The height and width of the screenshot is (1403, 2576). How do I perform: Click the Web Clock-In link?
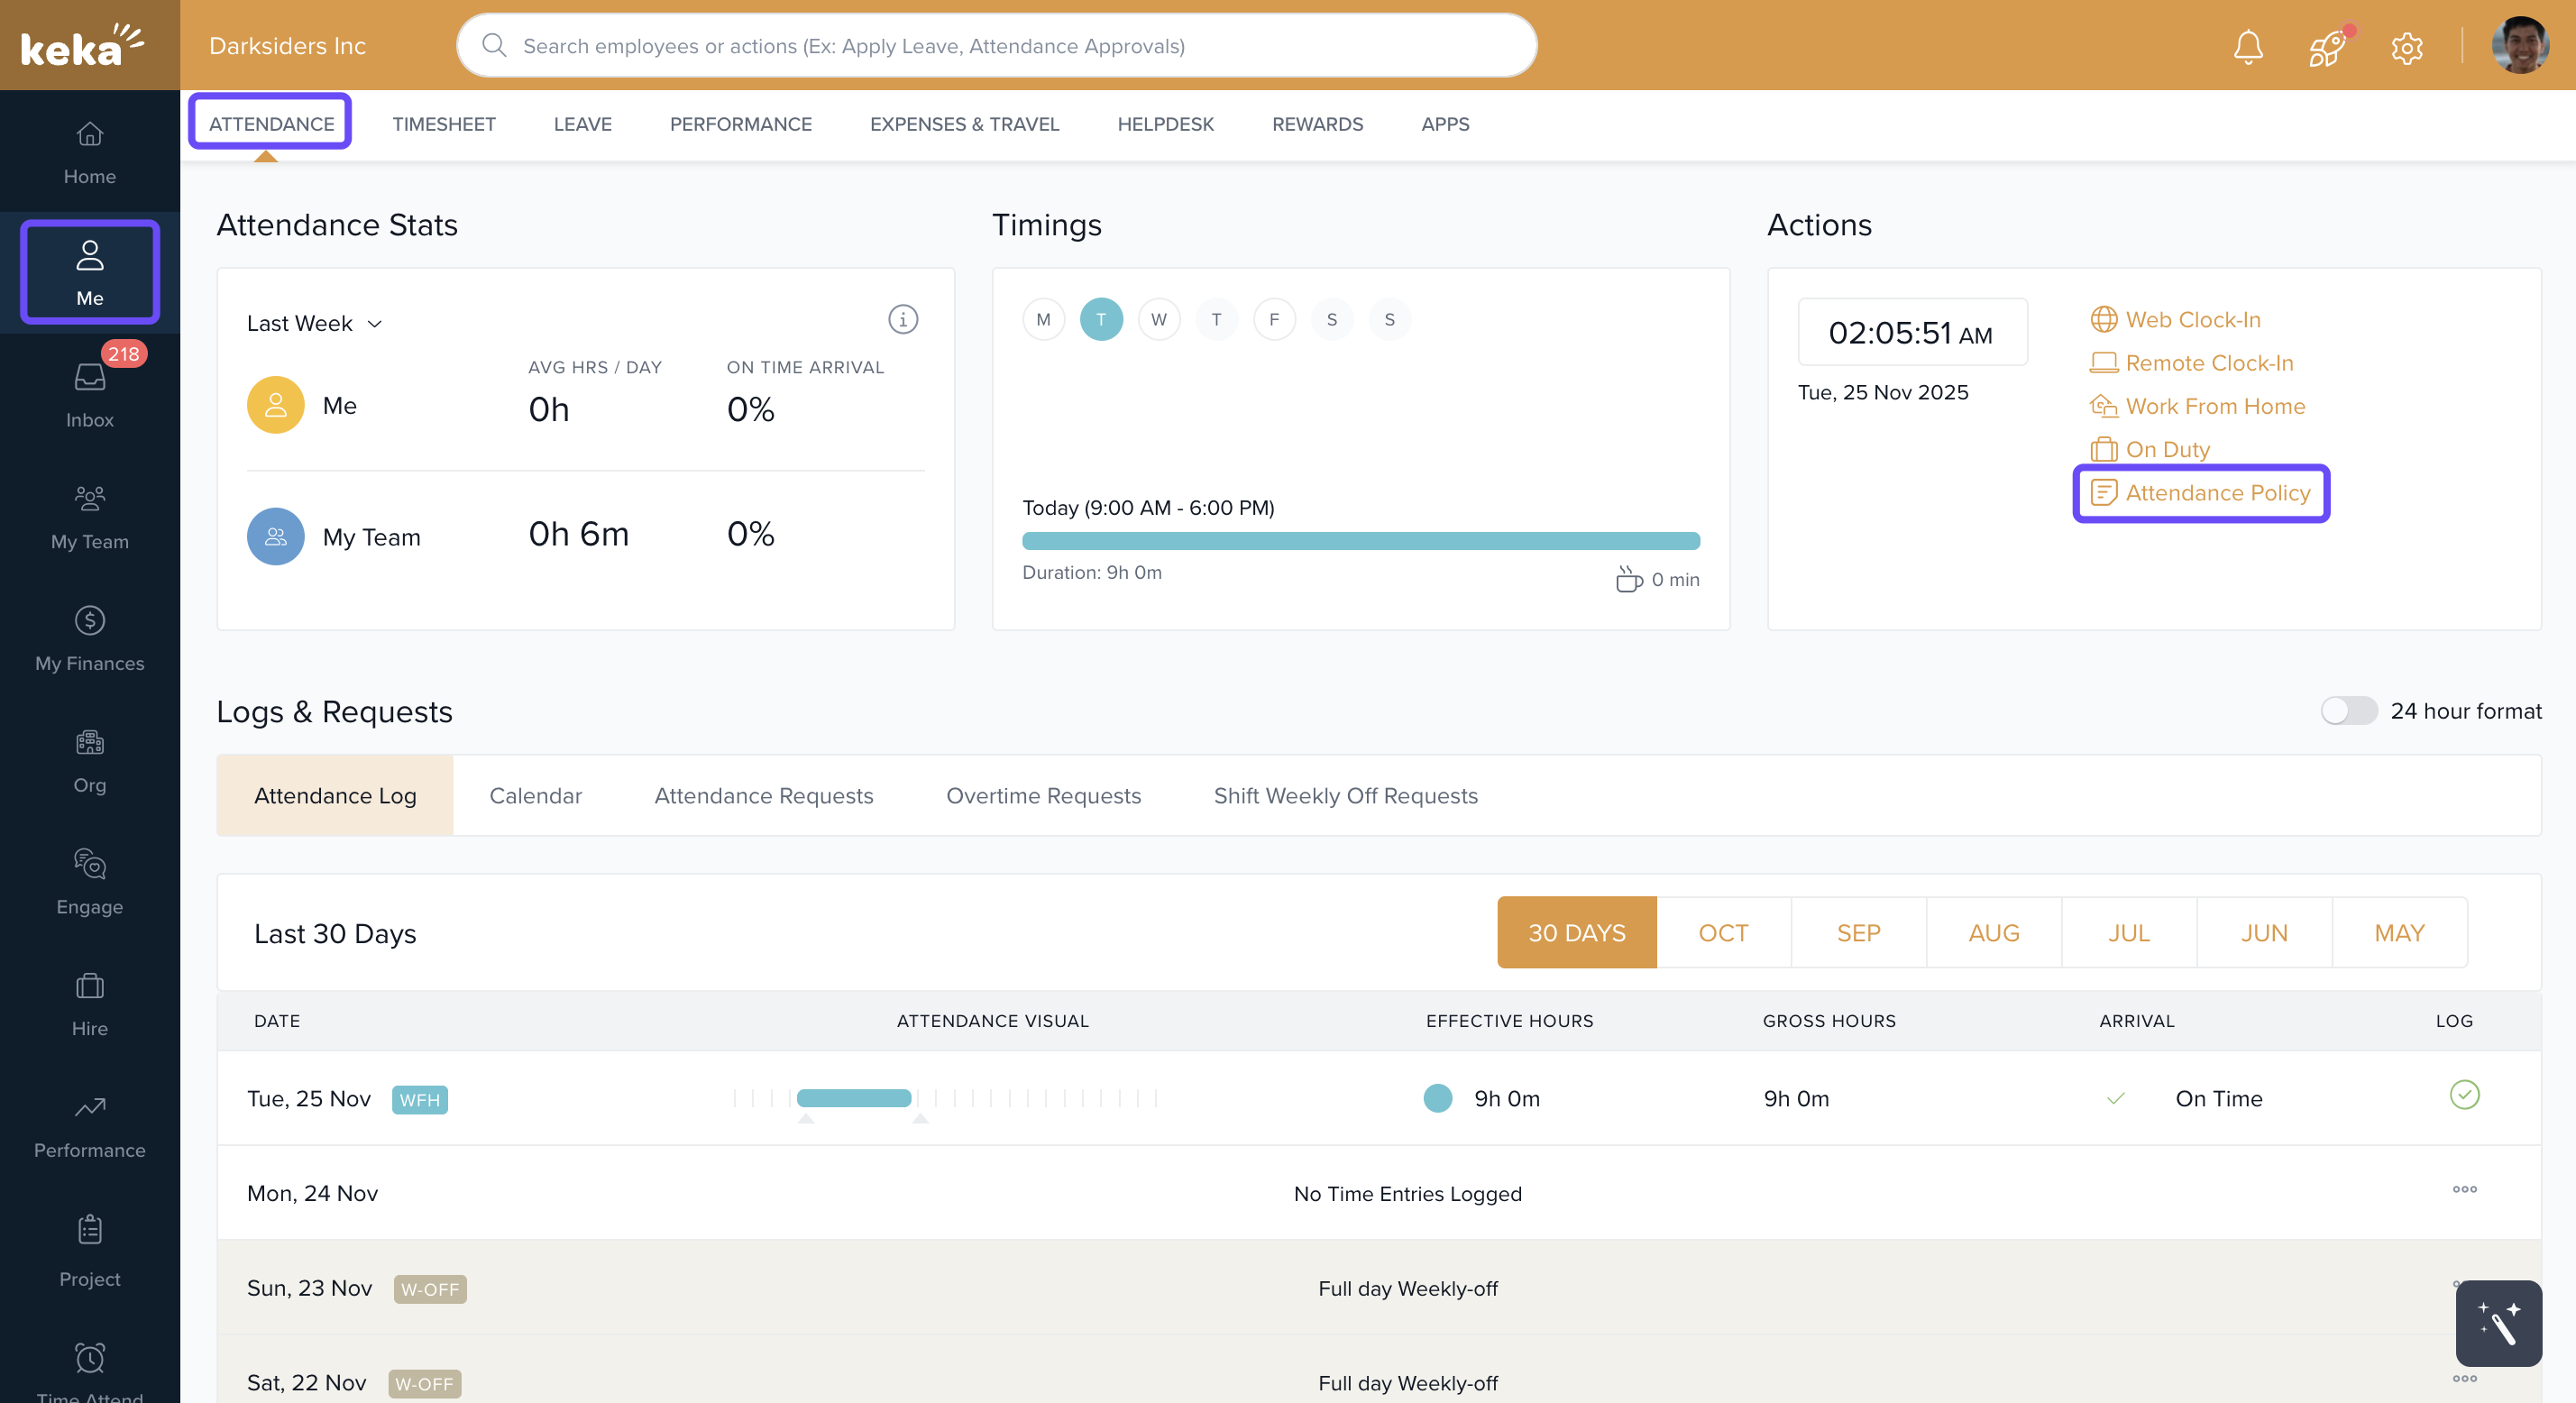tap(2192, 320)
